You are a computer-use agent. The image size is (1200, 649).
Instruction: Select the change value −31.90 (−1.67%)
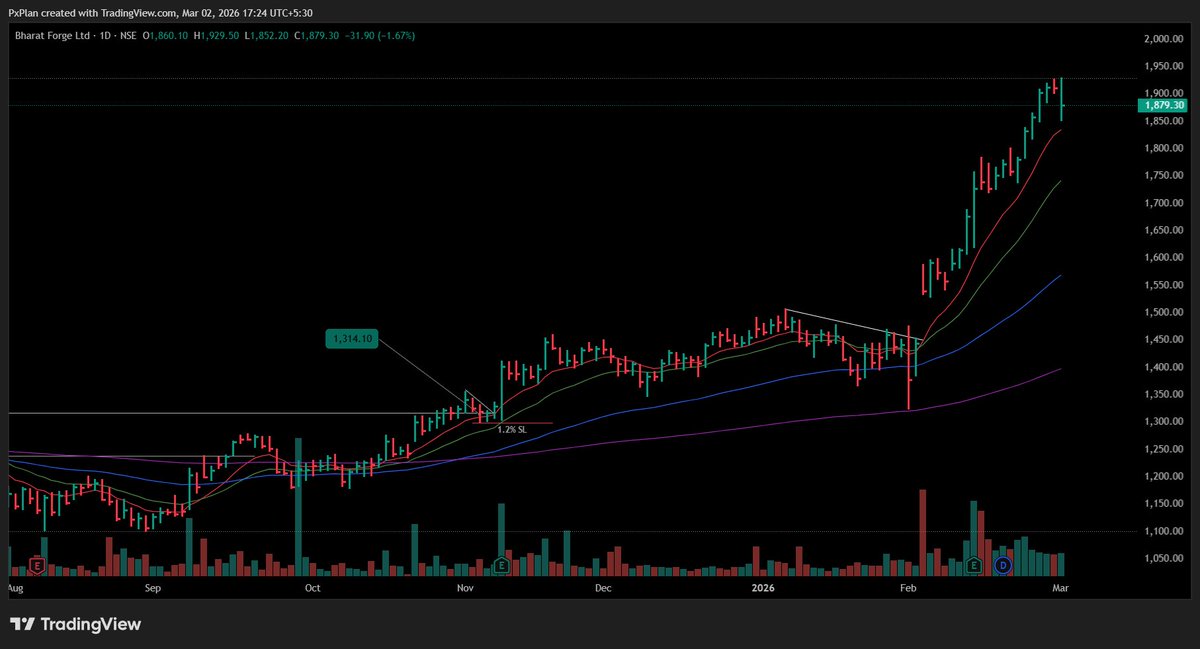[382, 35]
